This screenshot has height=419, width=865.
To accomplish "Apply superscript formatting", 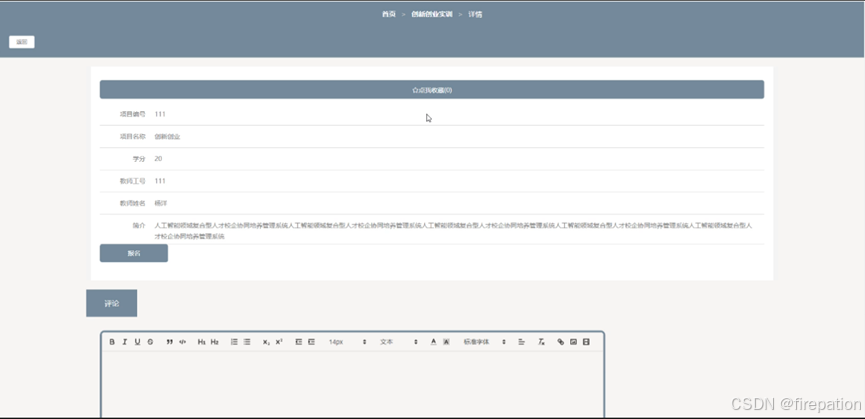I will click(x=279, y=342).
